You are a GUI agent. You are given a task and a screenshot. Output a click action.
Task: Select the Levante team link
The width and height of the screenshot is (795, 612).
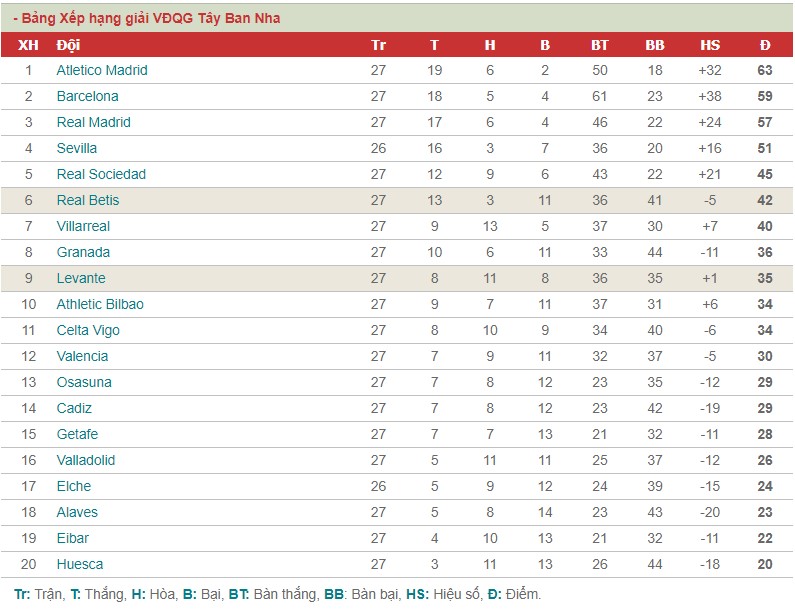click(x=81, y=278)
